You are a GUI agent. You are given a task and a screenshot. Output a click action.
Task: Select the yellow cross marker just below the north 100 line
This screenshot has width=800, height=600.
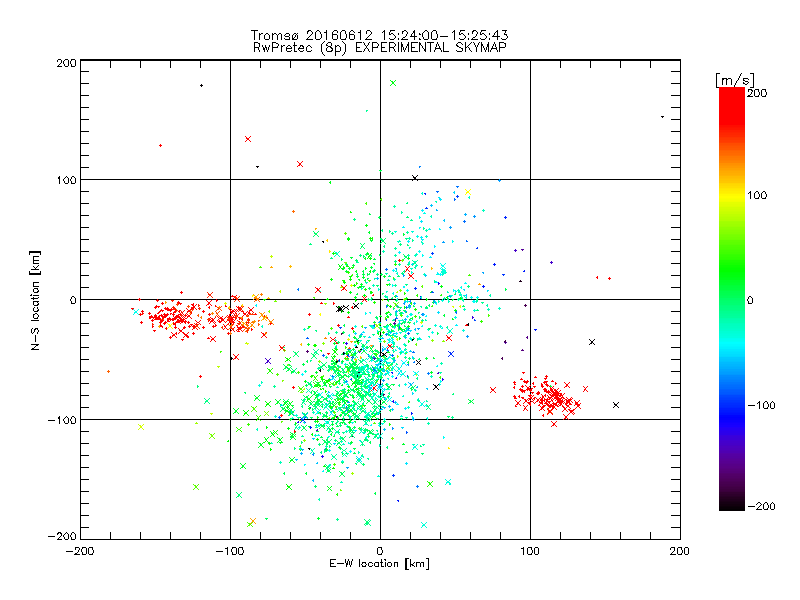pyautogui.click(x=468, y=192)
